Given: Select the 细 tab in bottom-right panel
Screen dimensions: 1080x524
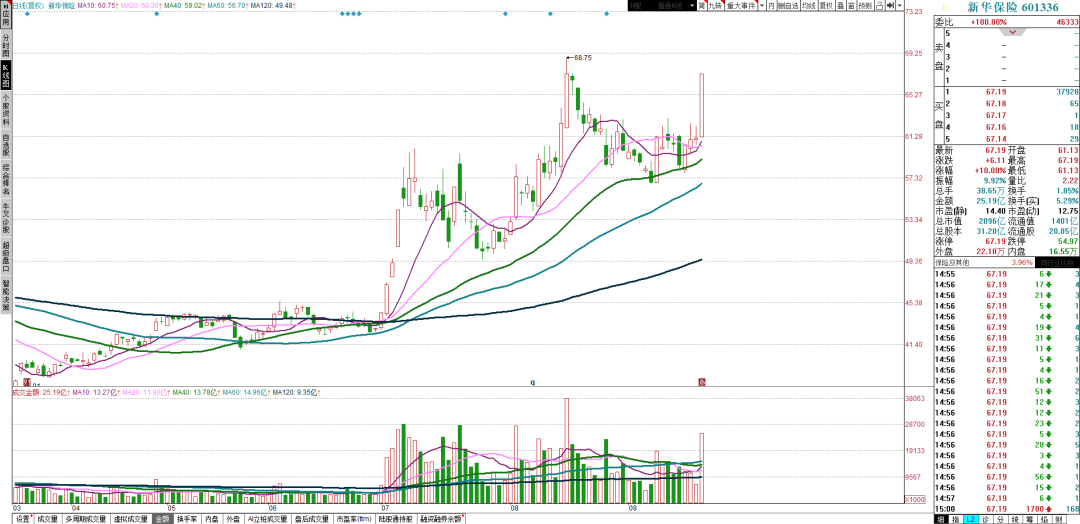Looking at the screenshot, I should [941, 519].
